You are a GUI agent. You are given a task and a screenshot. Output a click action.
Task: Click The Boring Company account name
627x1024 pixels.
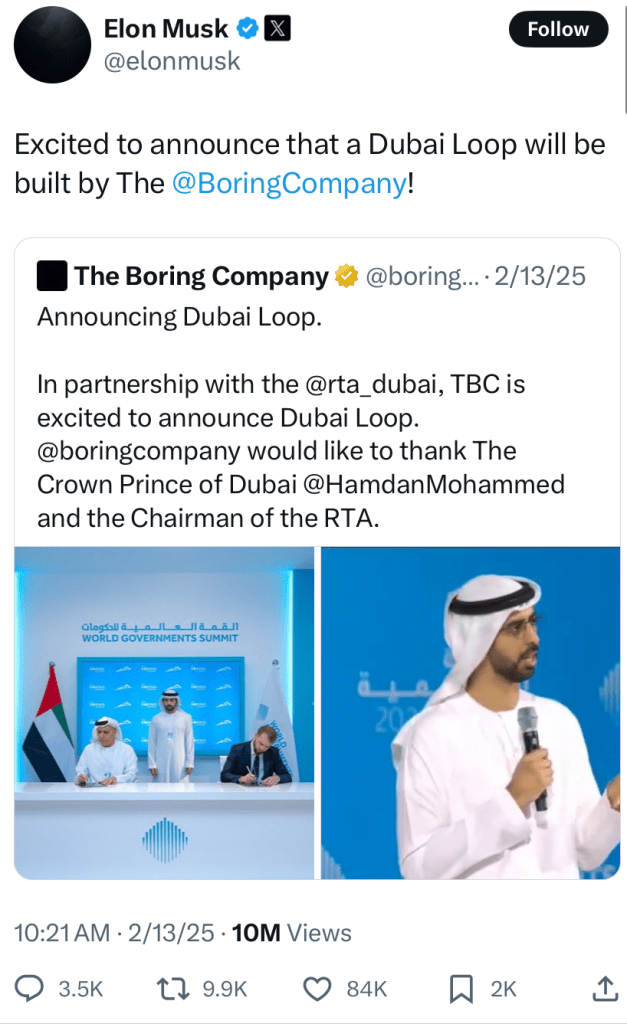point(201,277)
